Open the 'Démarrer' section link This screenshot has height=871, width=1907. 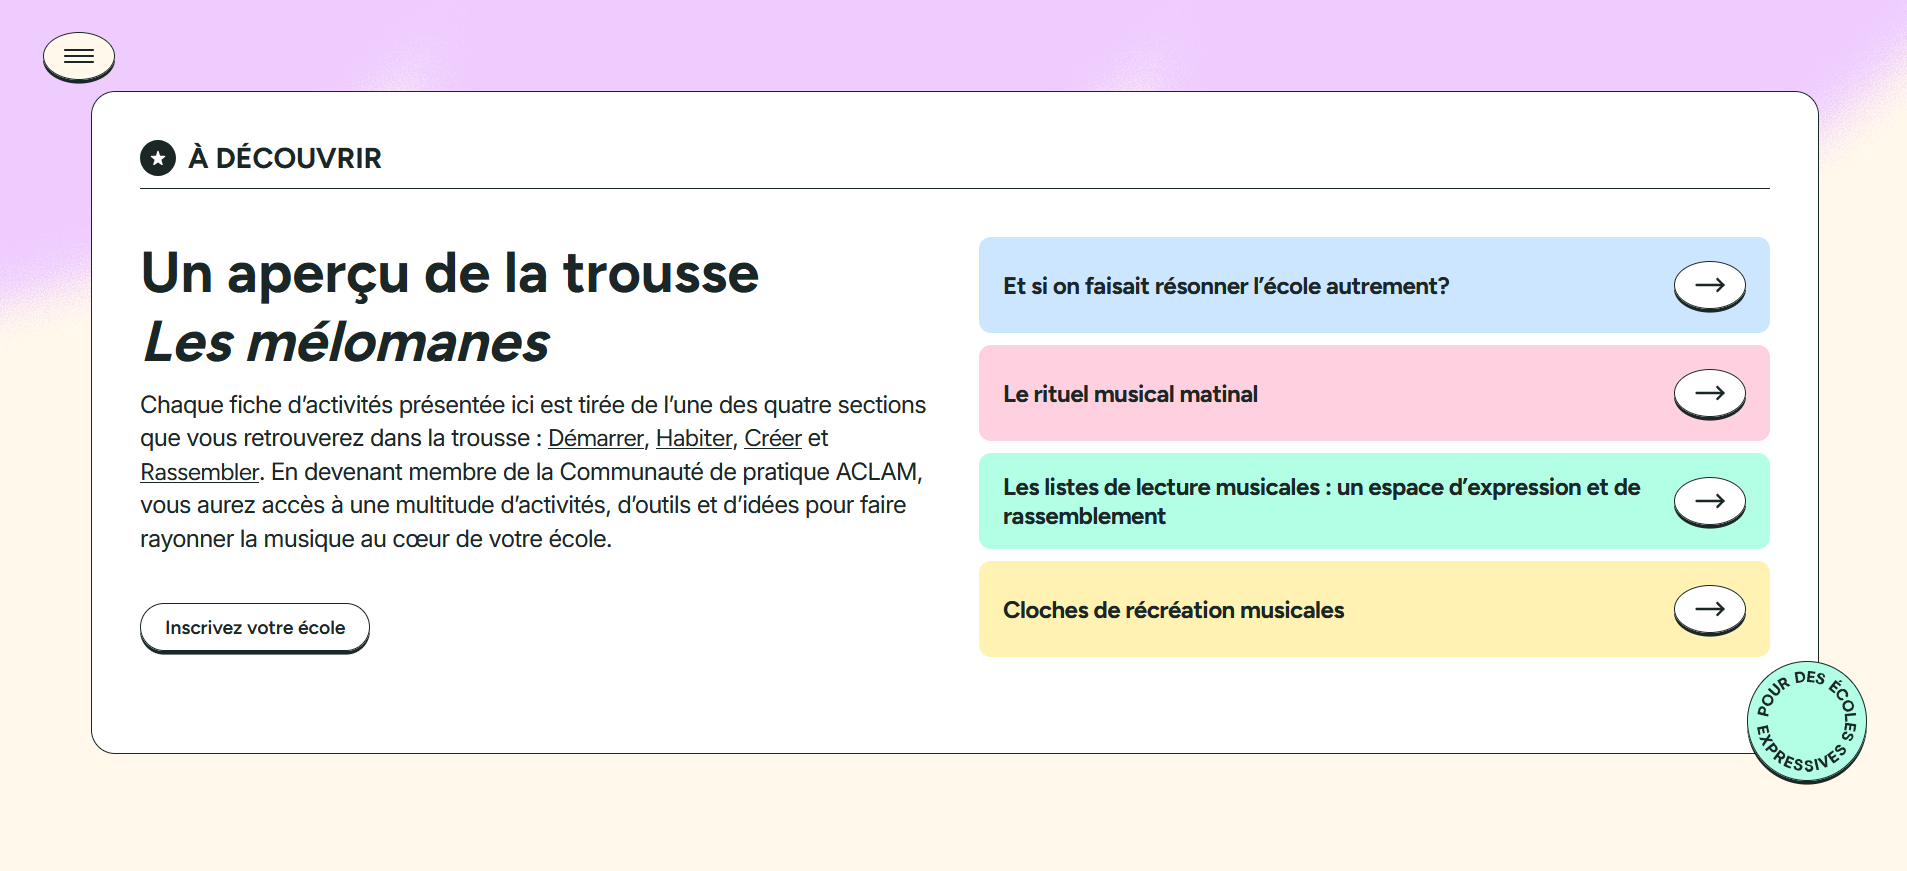click(596, 439)
